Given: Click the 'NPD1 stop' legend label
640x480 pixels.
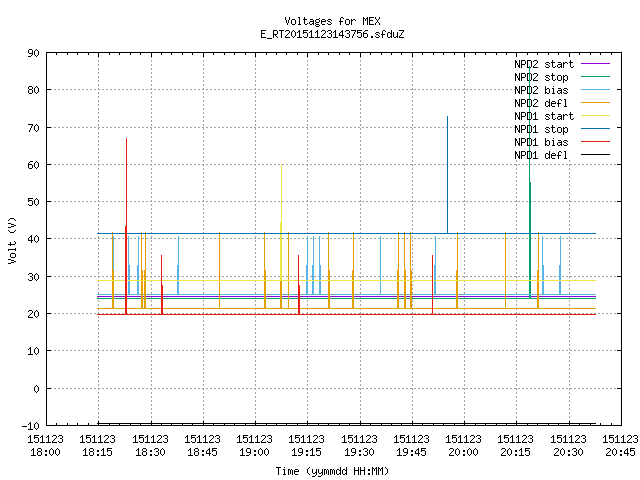Looking at the screenshot, I should 541,129.
